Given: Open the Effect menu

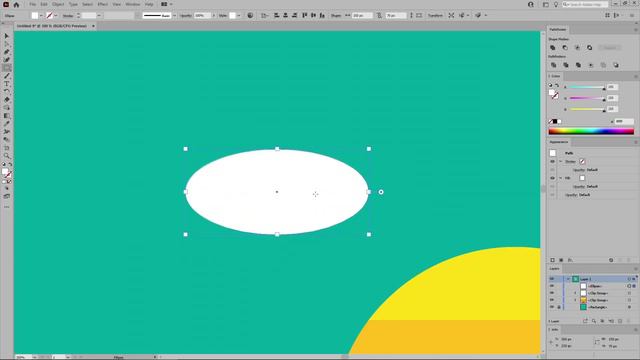Looking at the screenshot, I should (x=102, y=4).
